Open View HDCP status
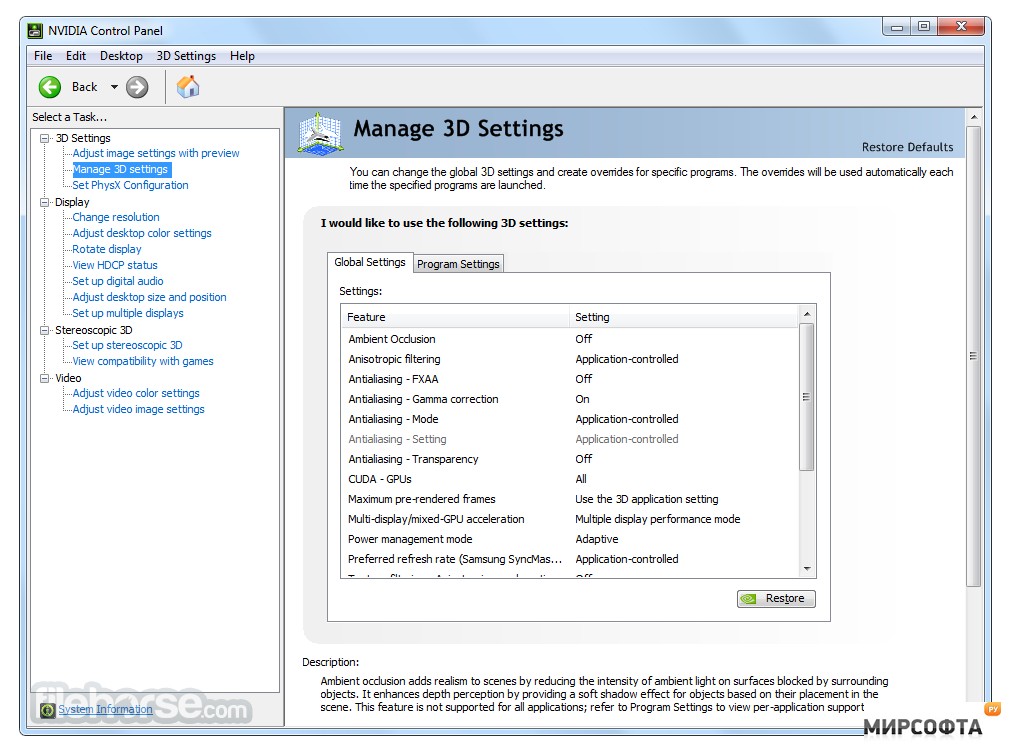The image size is (1011, 754). (x=115, y=265)
